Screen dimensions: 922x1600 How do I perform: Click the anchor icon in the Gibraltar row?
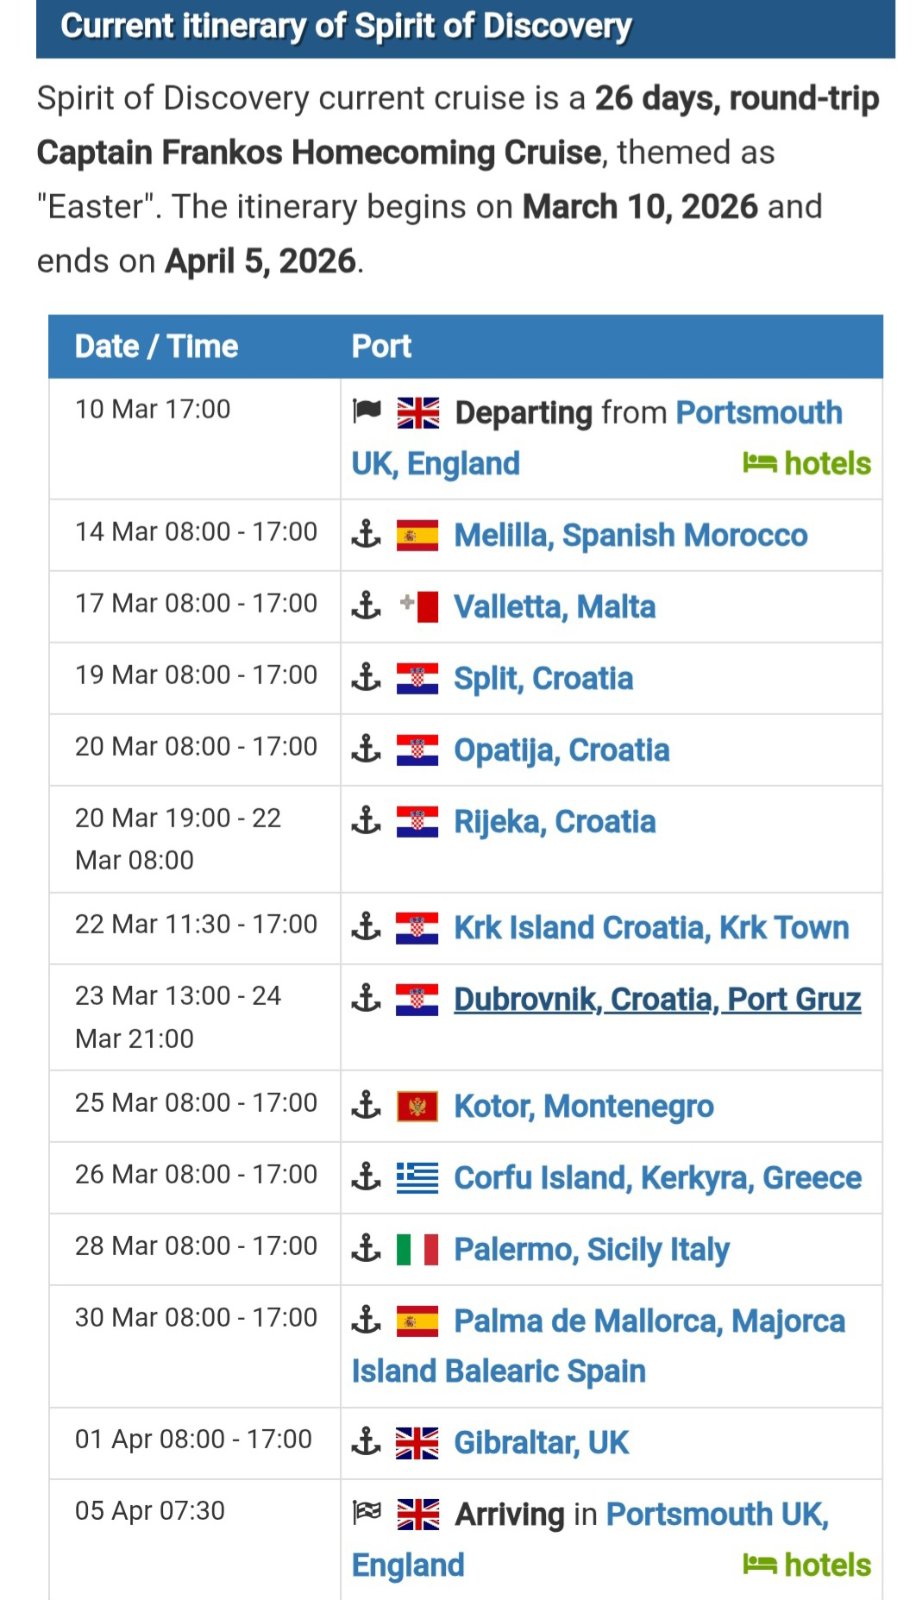click(x=367, y=1442)
